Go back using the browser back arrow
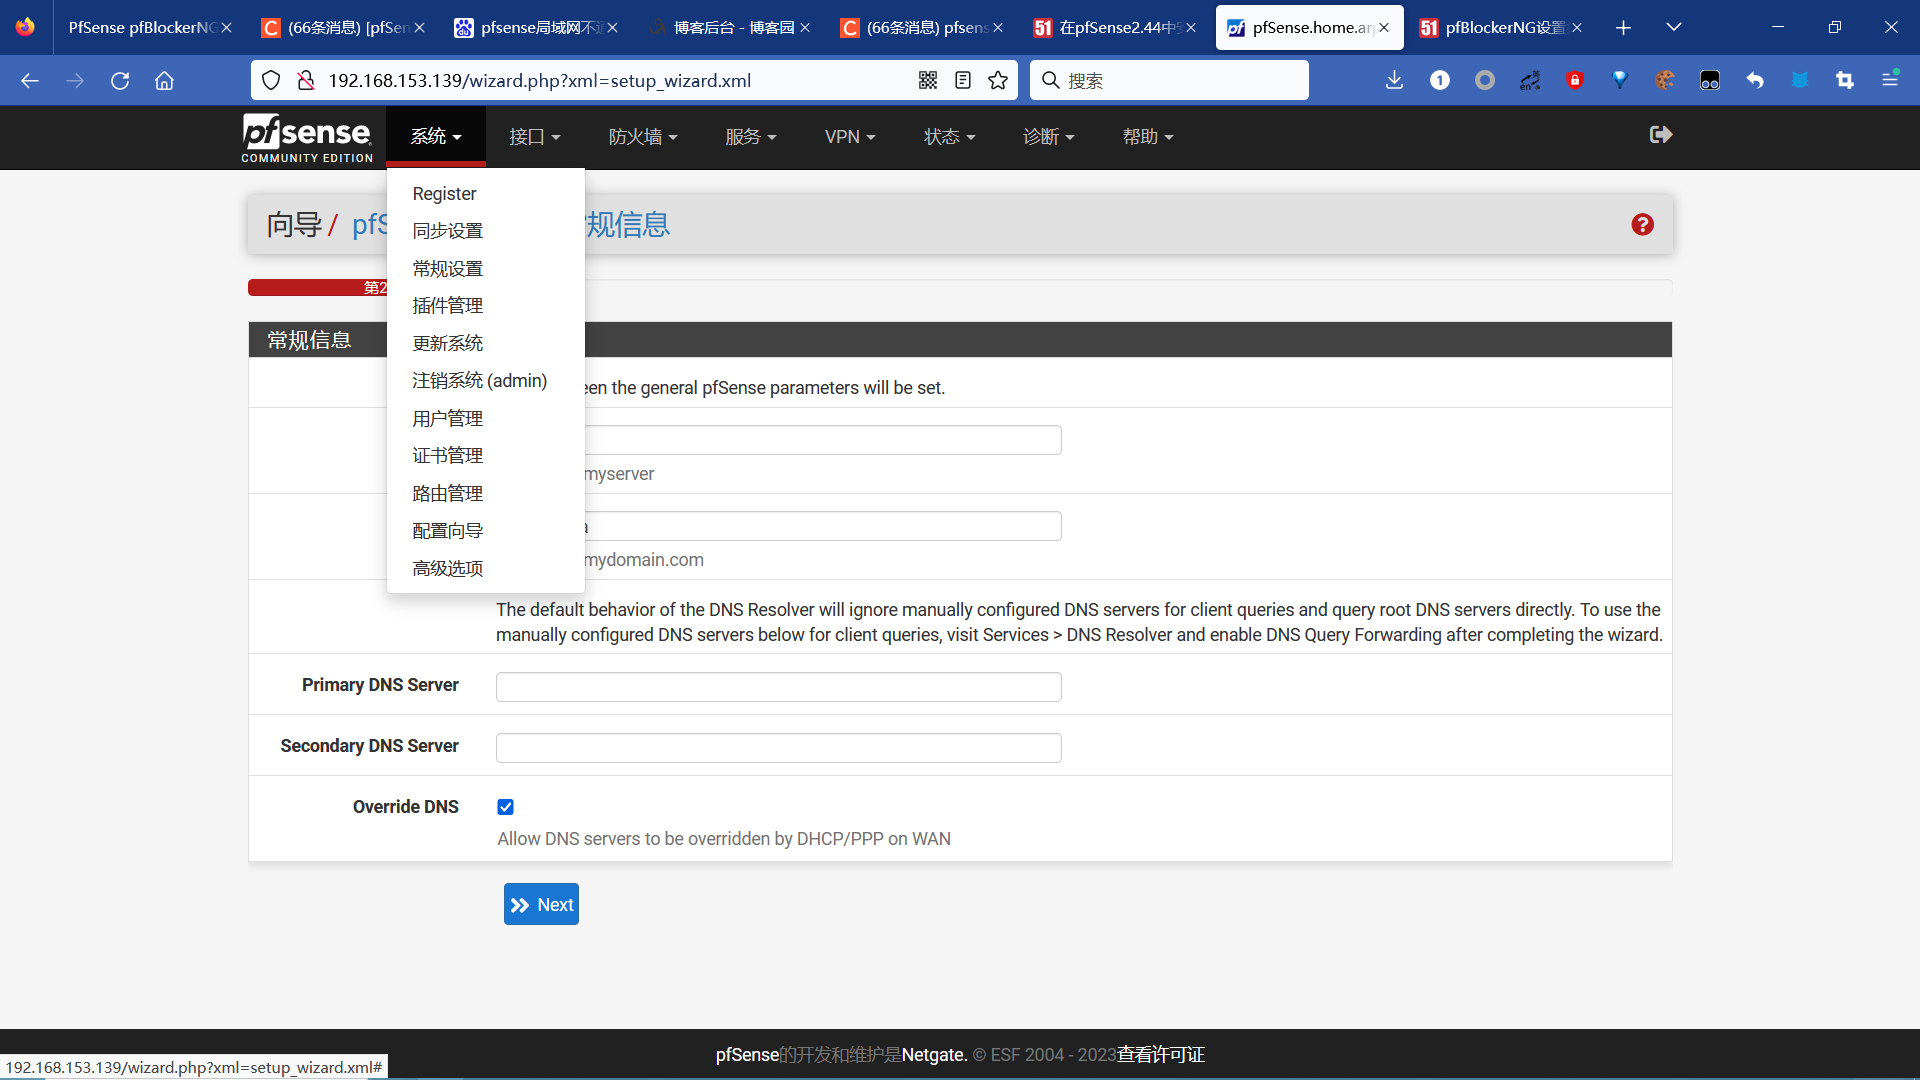1920x1080 pixels. [30, 81]
